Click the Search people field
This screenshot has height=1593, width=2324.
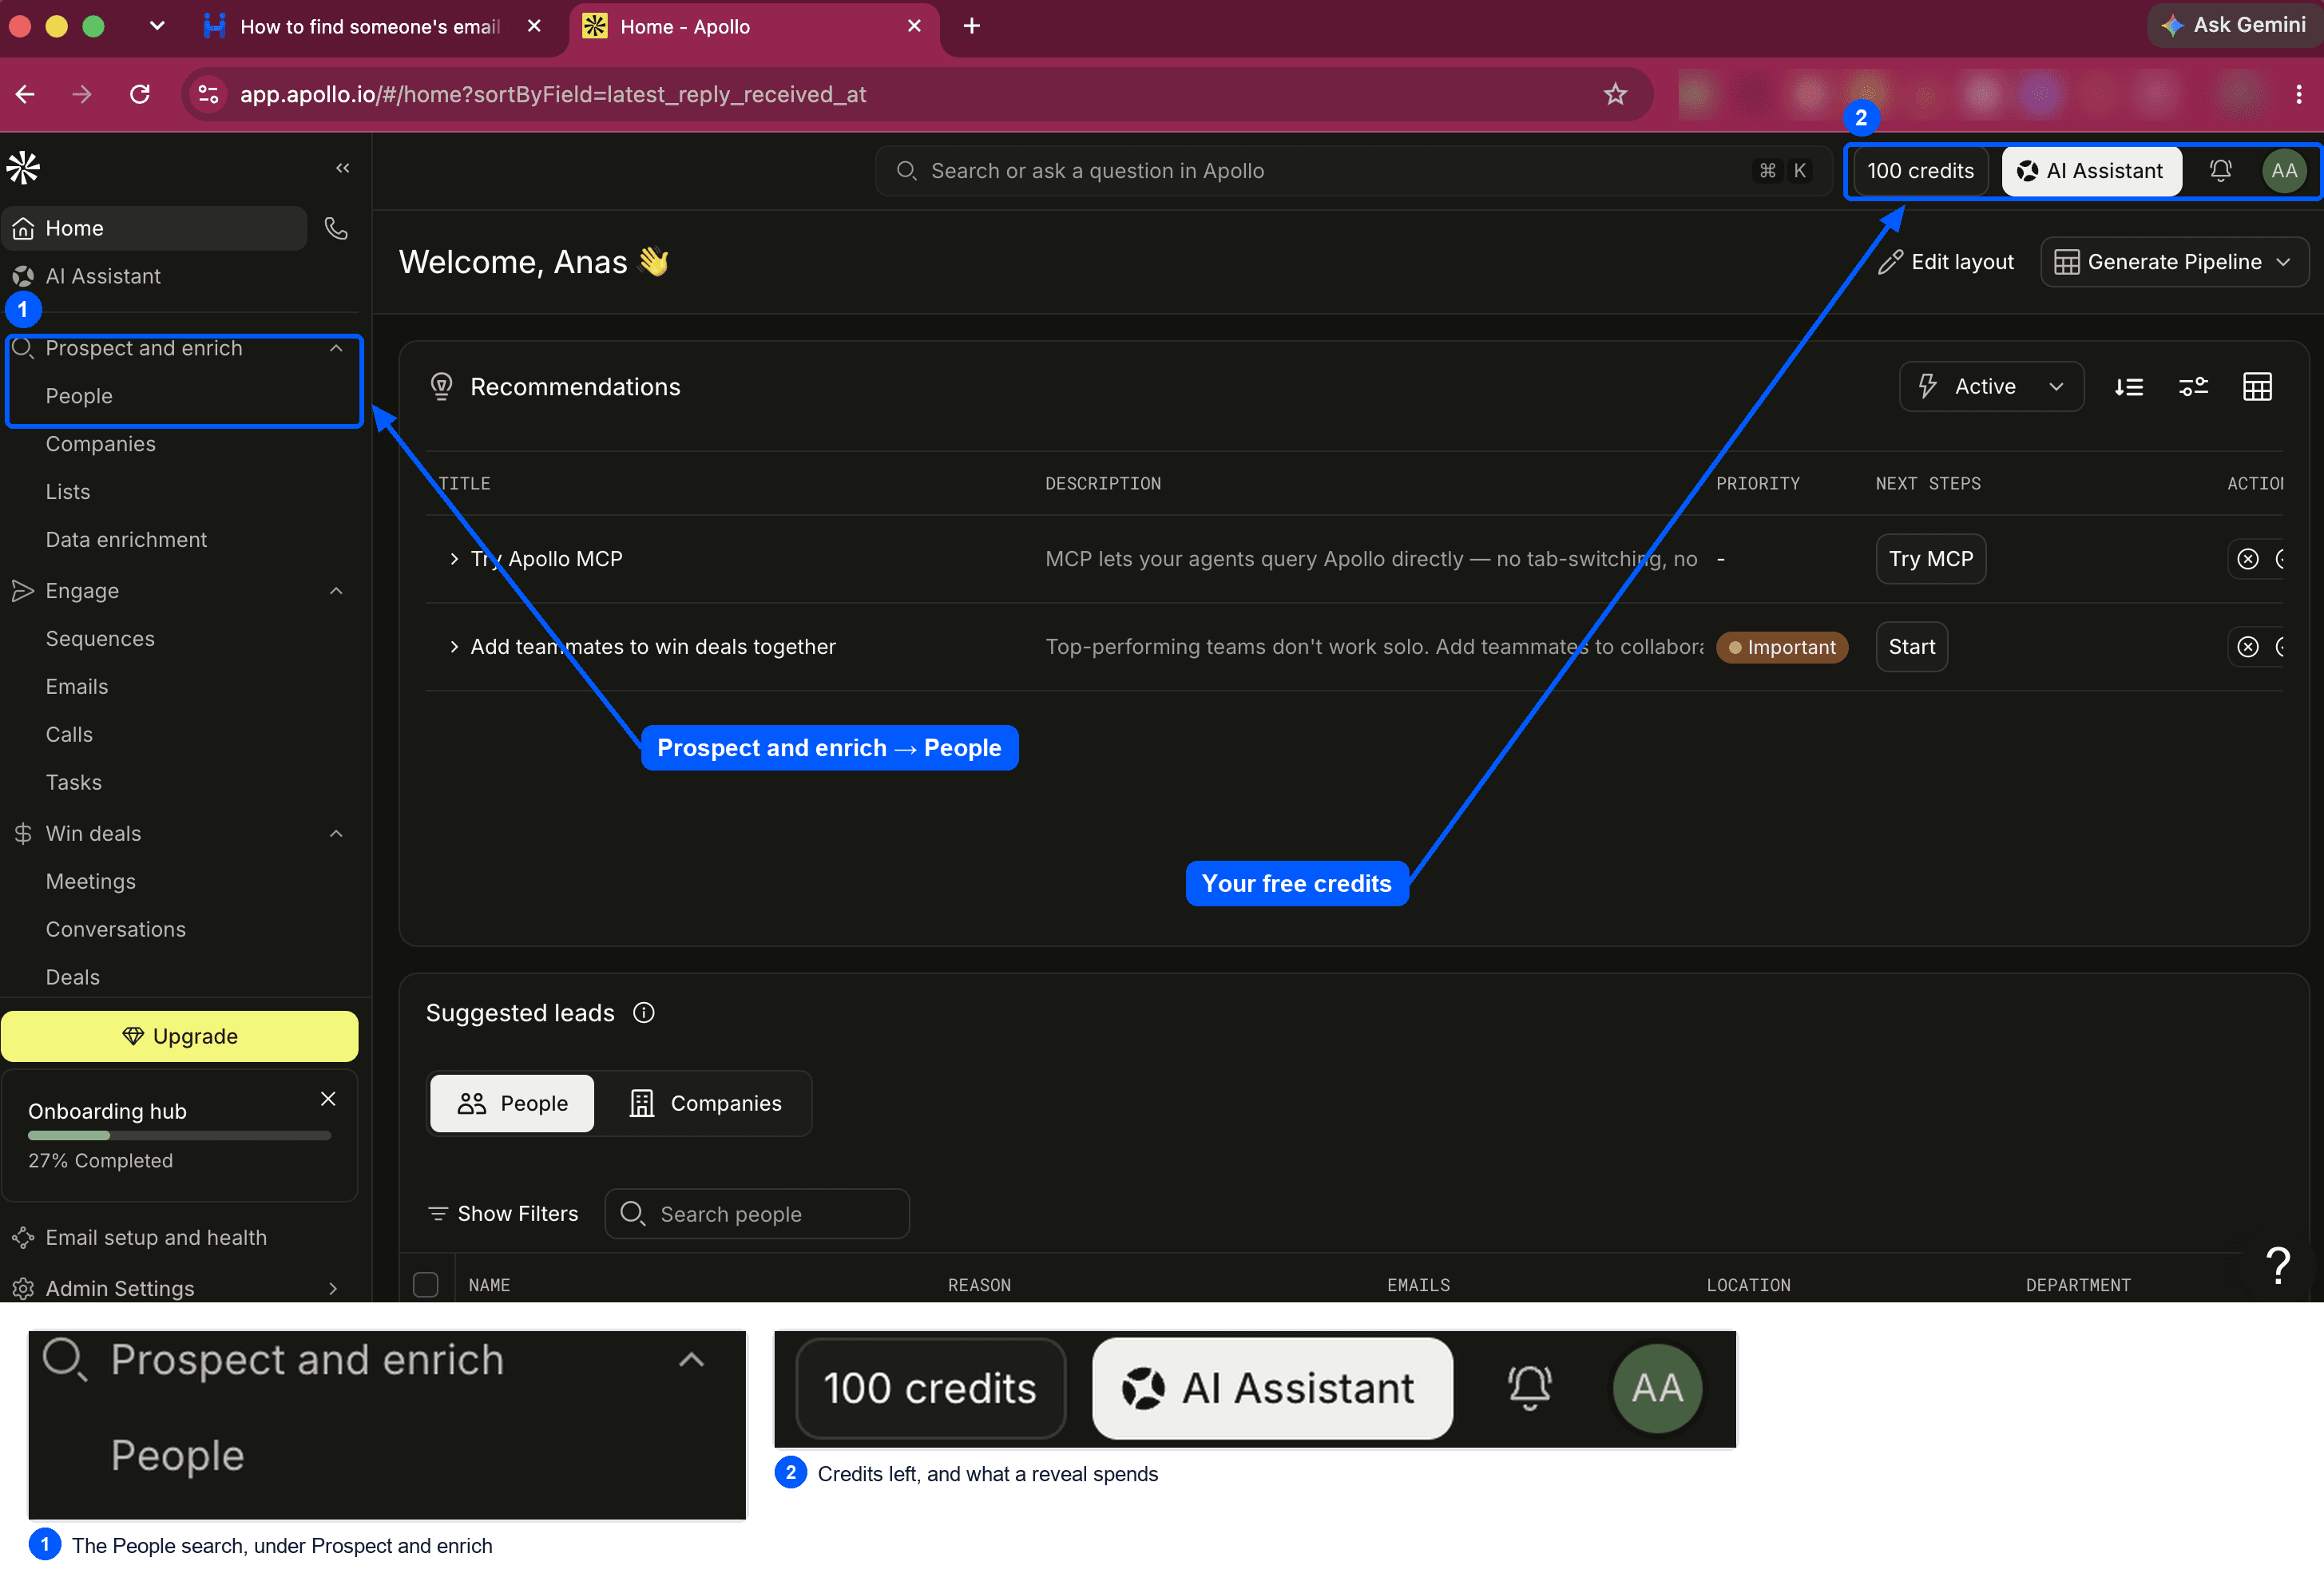tap(757, 1214)
